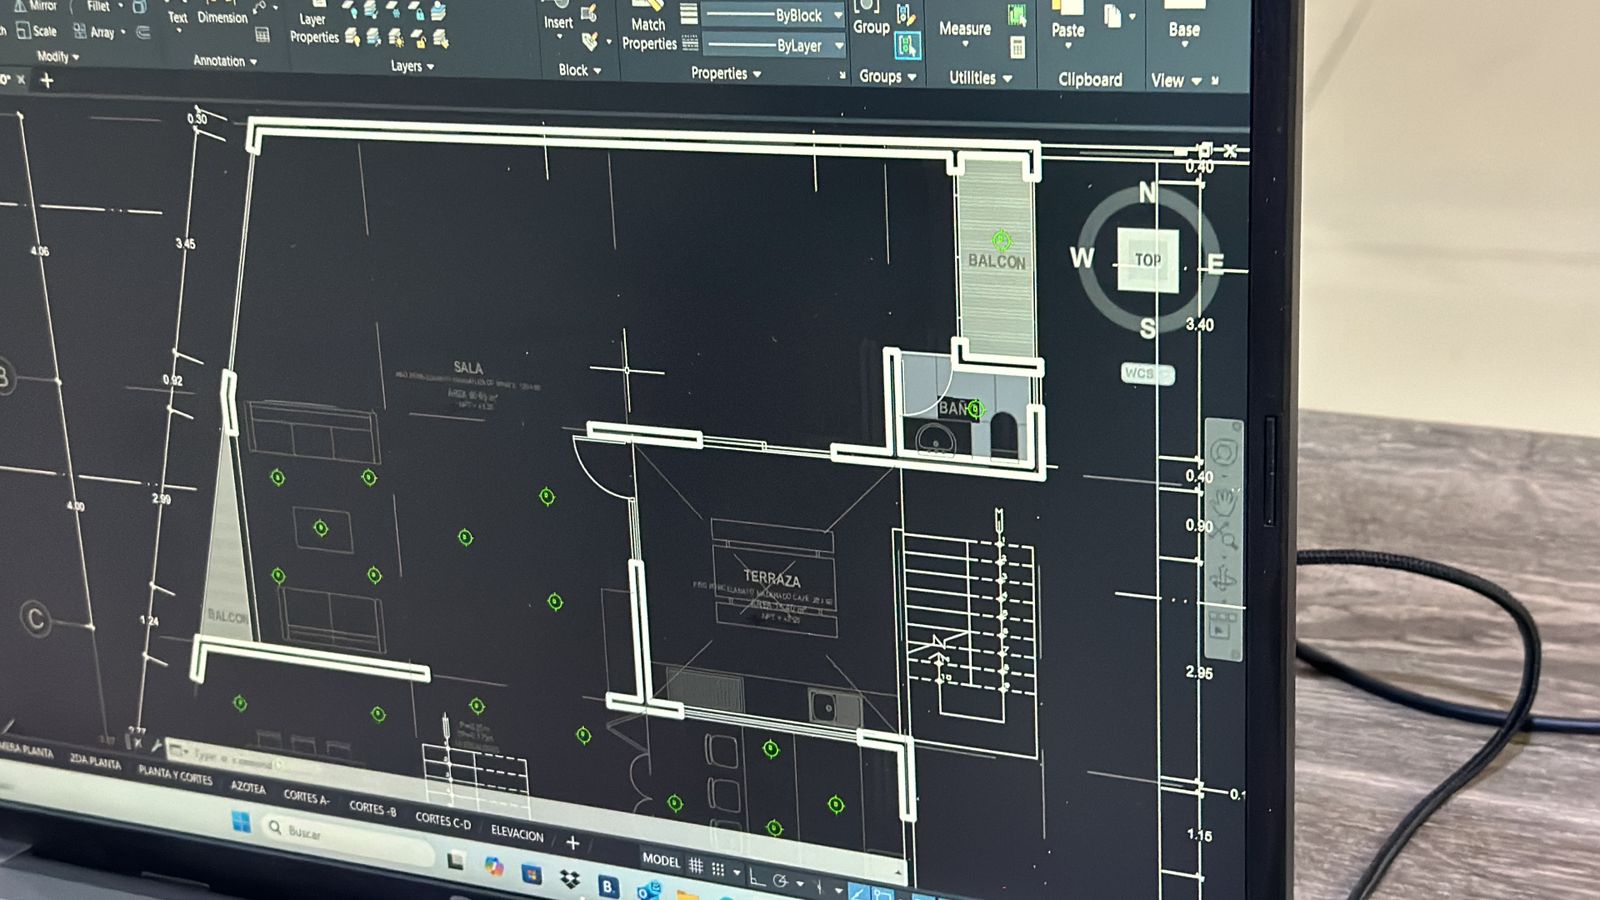The height and width of the screenshot is (900, 1600).
Task: Switch to the AZOTEA layout tab
Action: pos(248,786)
